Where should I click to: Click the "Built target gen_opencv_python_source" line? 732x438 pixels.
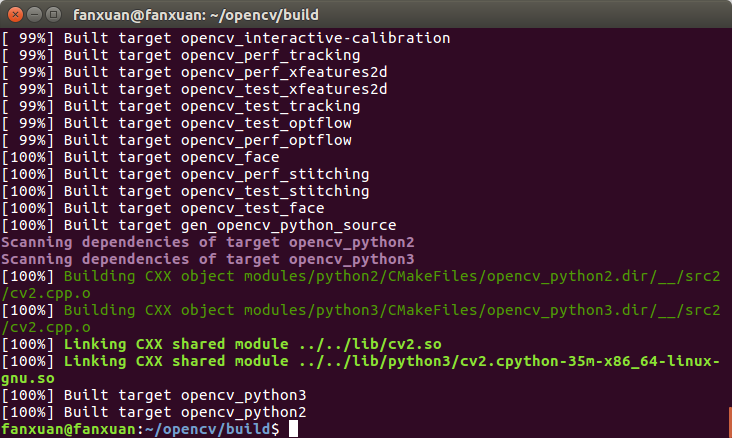pyautogui.click(x=198, y=225)
